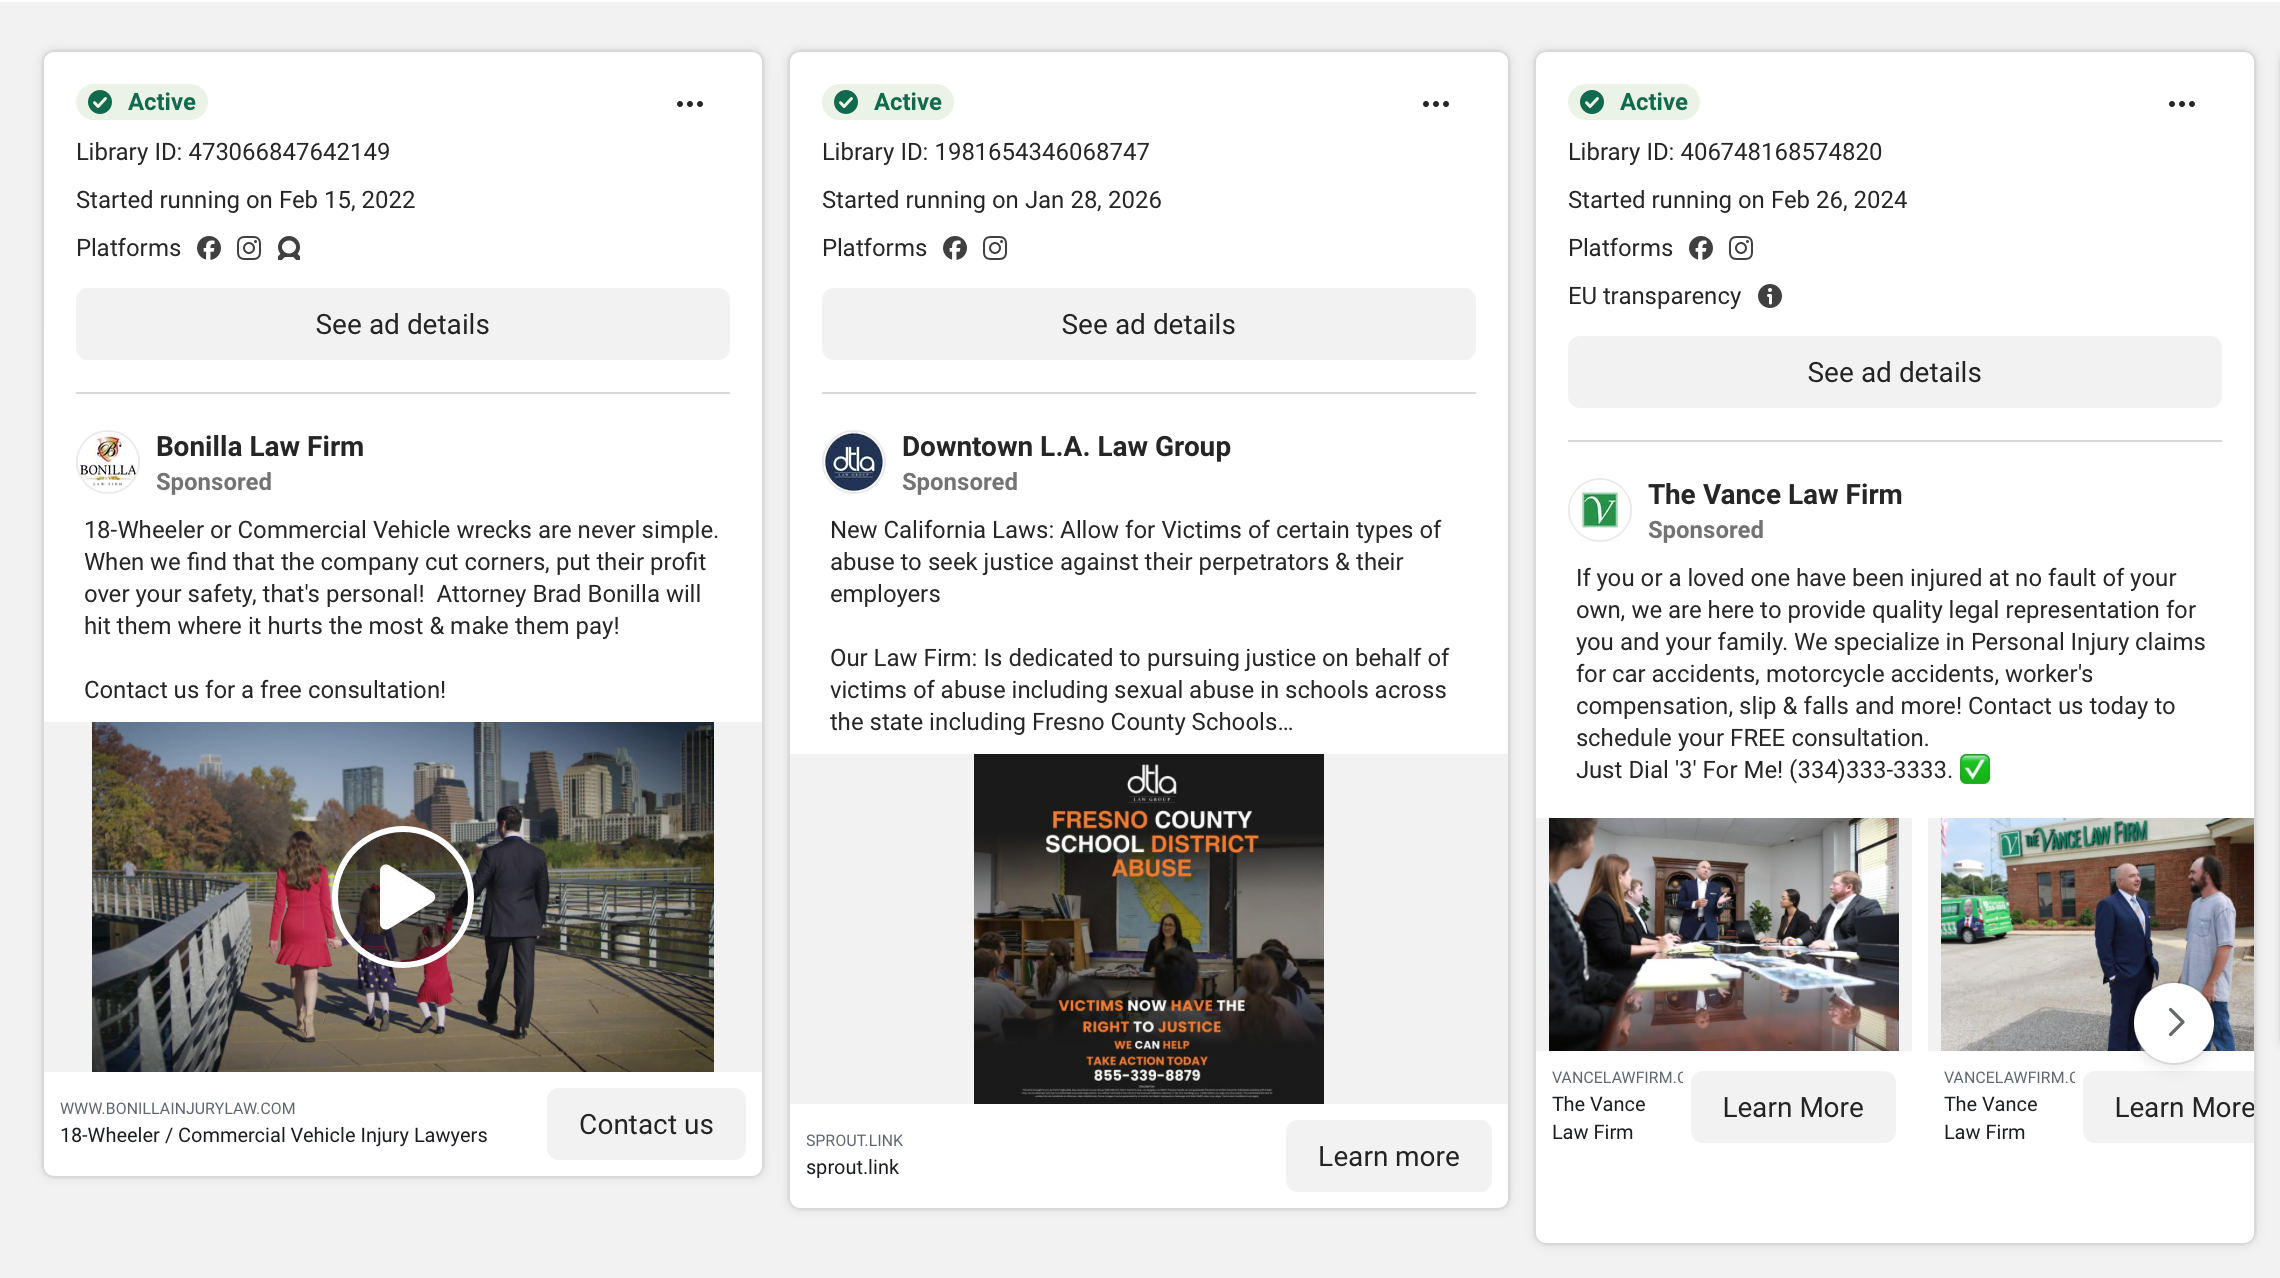Open The Vance Law Firm advertiser name
Screen dimensions: 2280x1278
1775,494
